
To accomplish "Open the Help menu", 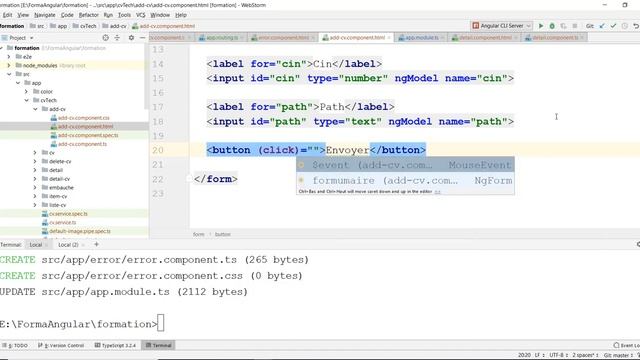I will [x=181, y=15].
